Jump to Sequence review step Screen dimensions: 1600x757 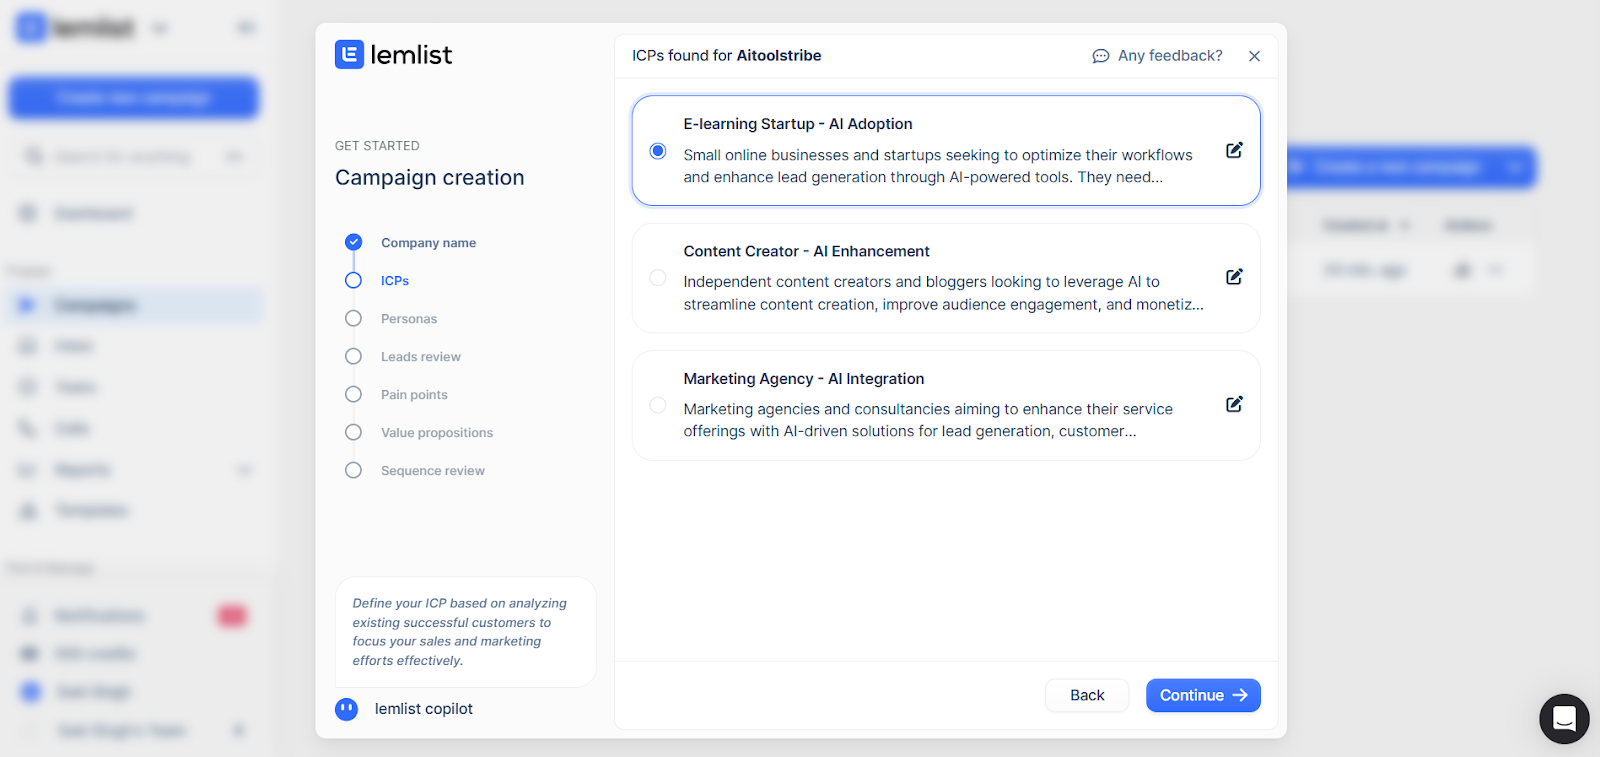coord(433,471)
